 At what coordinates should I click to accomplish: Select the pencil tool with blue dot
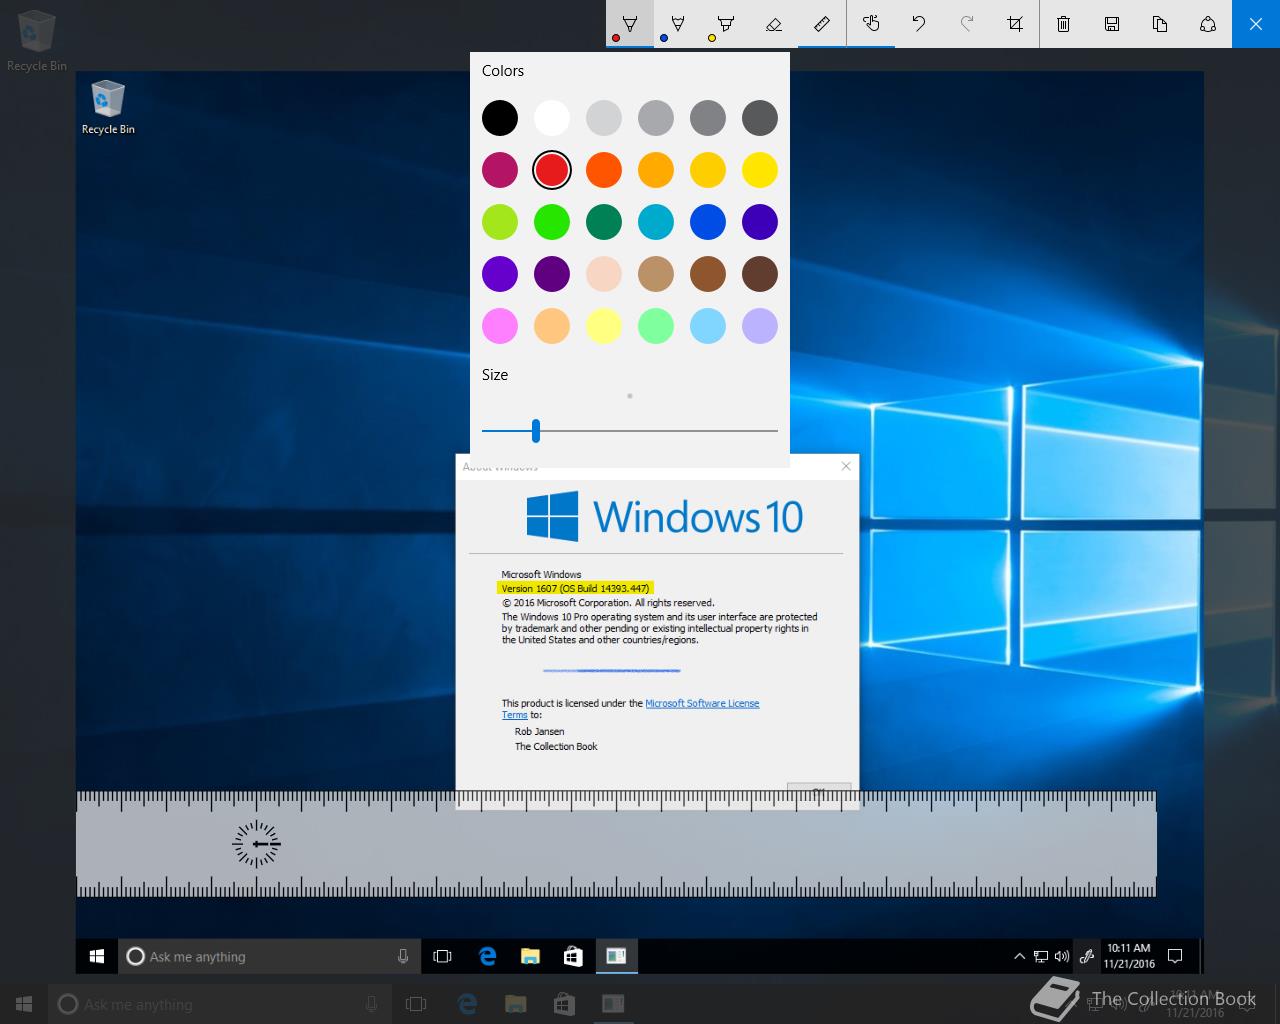pyautogui.click(x=678, y=24)
